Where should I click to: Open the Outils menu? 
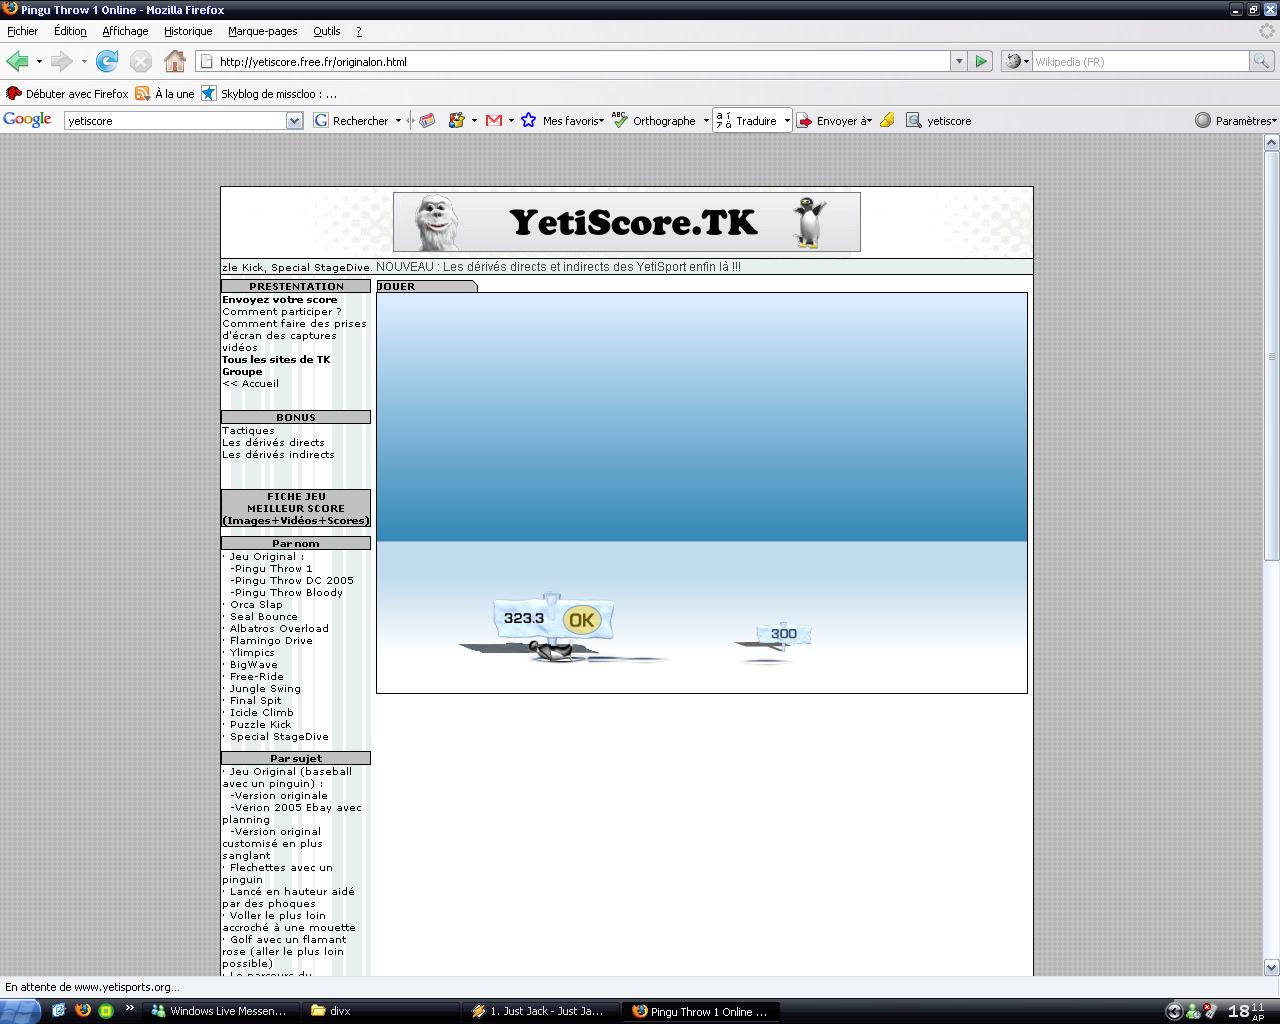(327, 31)
